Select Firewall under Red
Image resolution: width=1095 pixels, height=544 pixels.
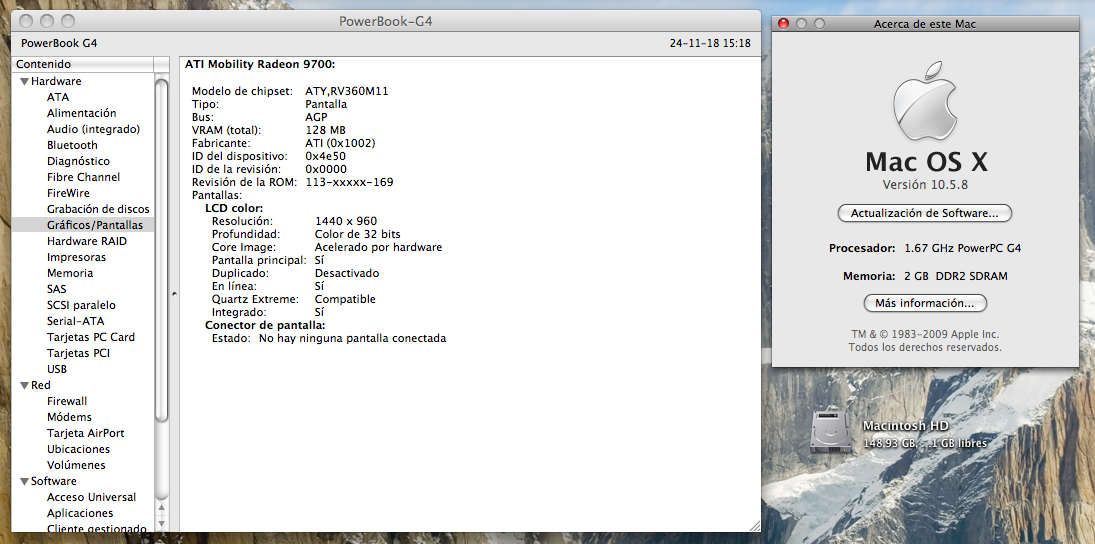[x=67, y=402]
